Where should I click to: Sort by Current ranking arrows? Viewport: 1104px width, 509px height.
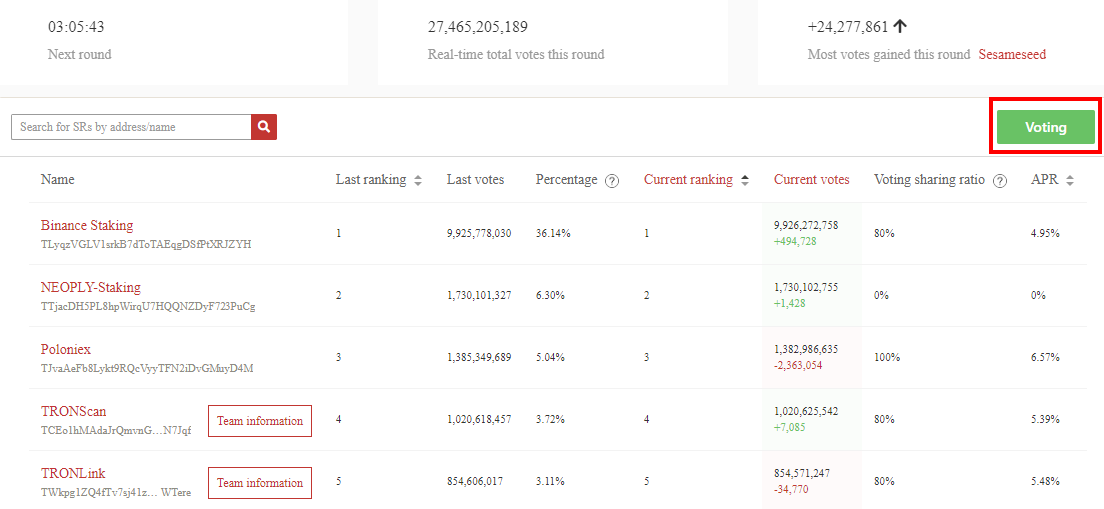pyautogui.click(x=744, y=180)
